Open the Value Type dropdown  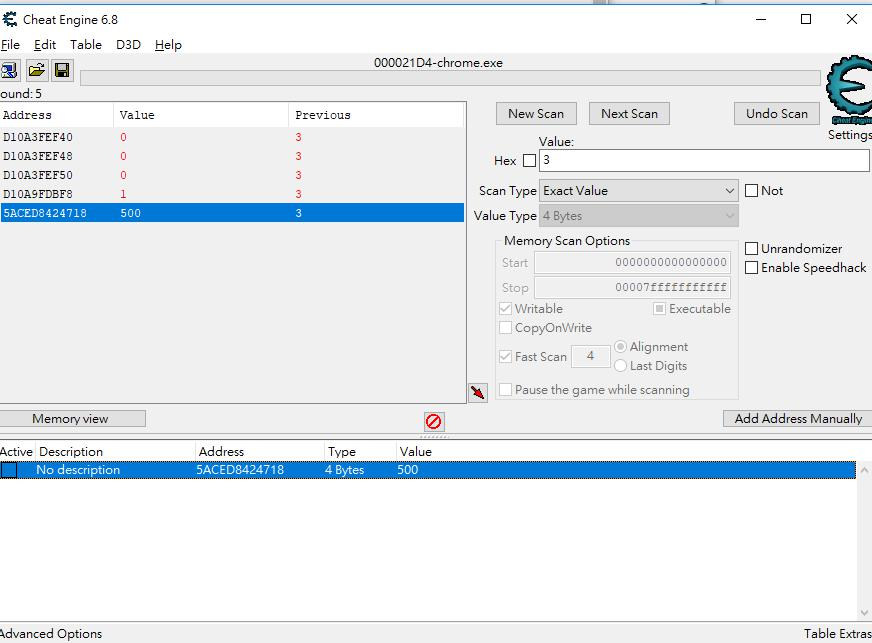638,216
